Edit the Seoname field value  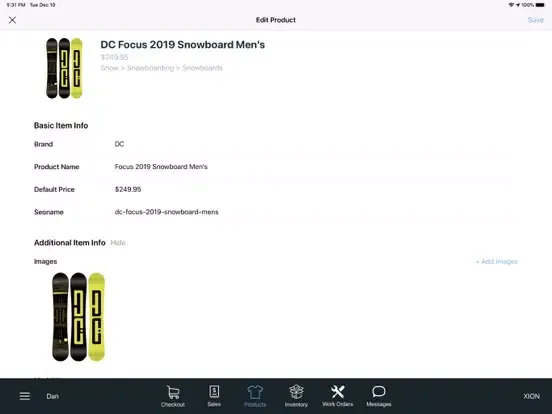tap(166, 212)
